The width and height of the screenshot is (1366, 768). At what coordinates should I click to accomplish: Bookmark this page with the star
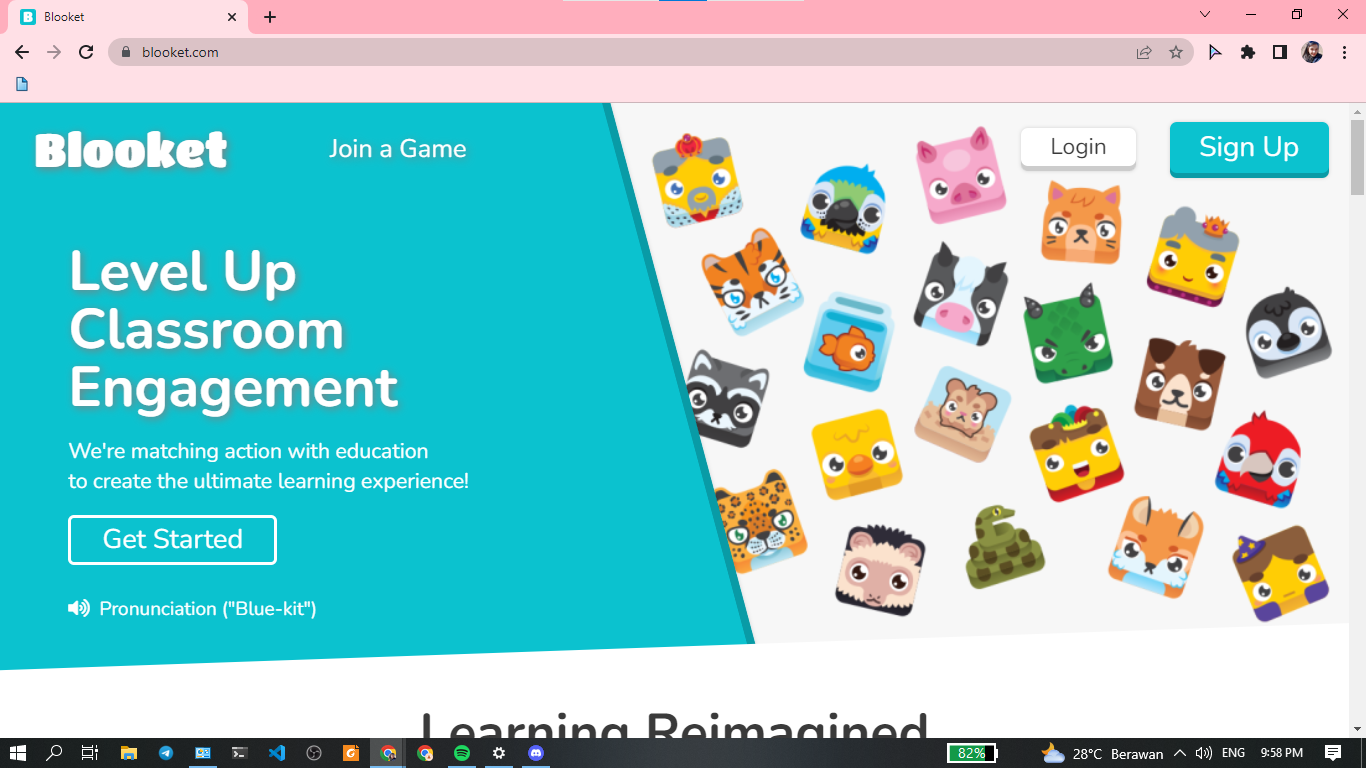1176,52
